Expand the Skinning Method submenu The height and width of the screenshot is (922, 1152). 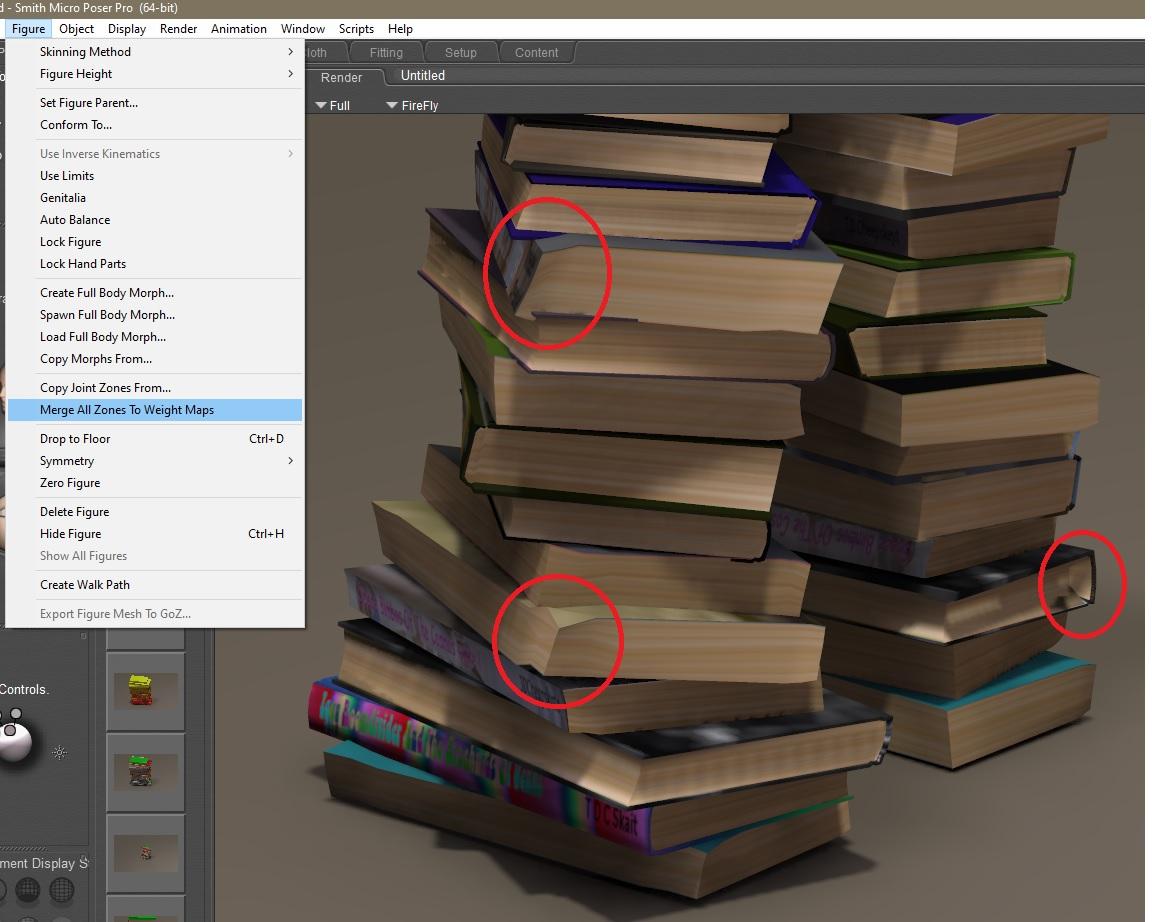(x=155, y=51)
